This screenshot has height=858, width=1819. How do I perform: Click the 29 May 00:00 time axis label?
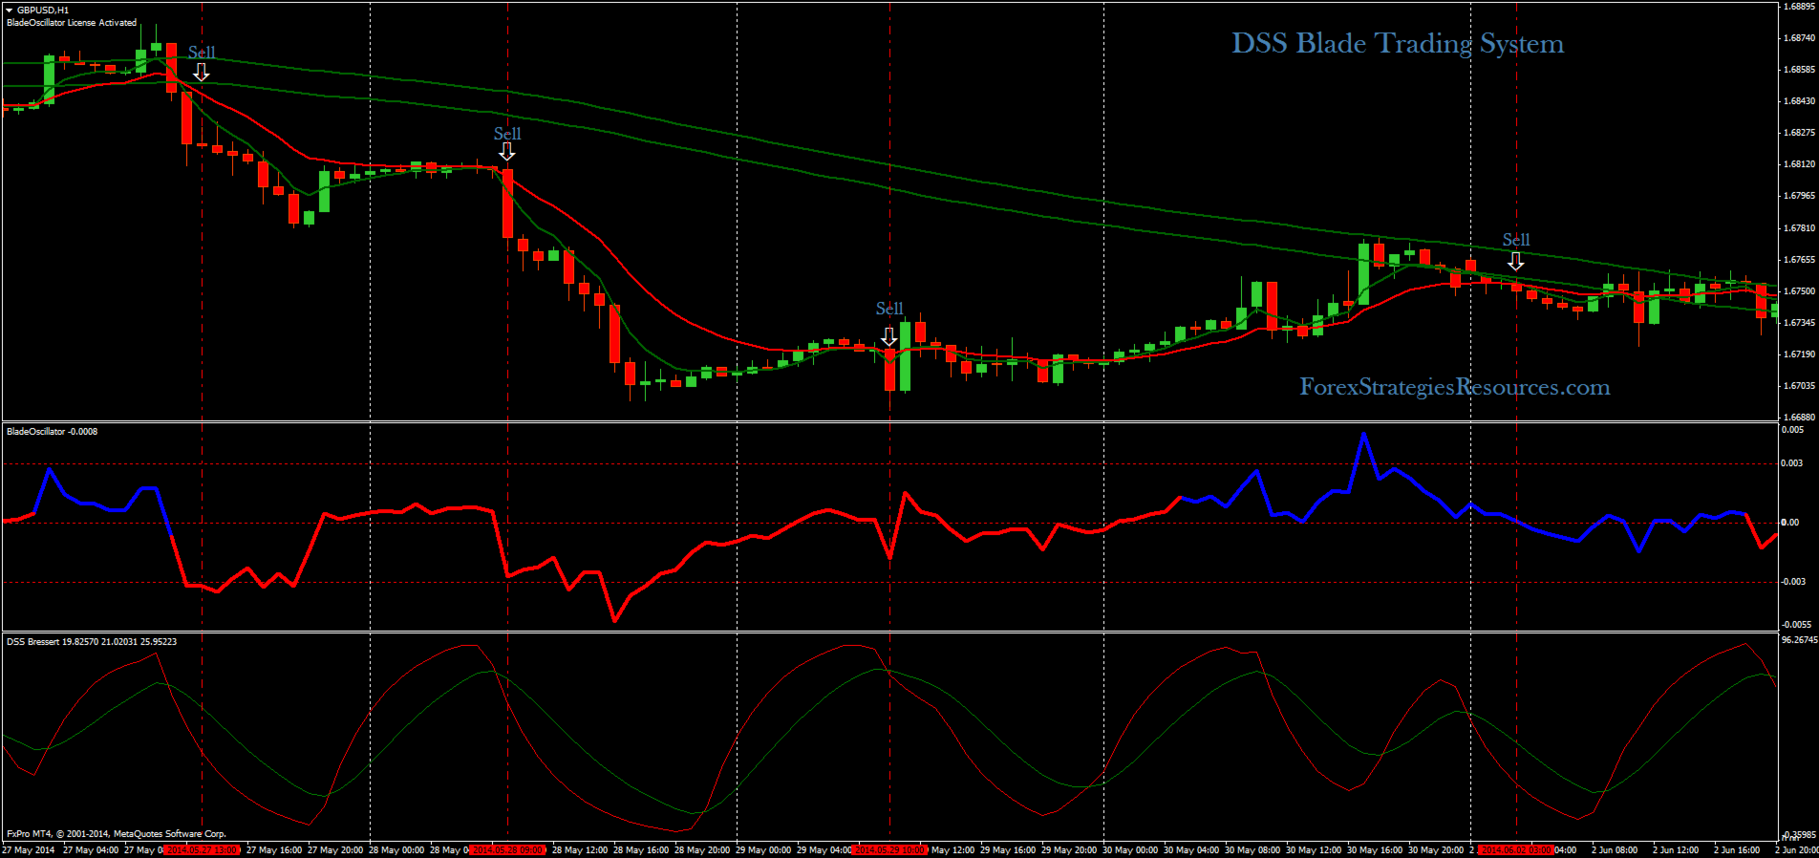763,850
